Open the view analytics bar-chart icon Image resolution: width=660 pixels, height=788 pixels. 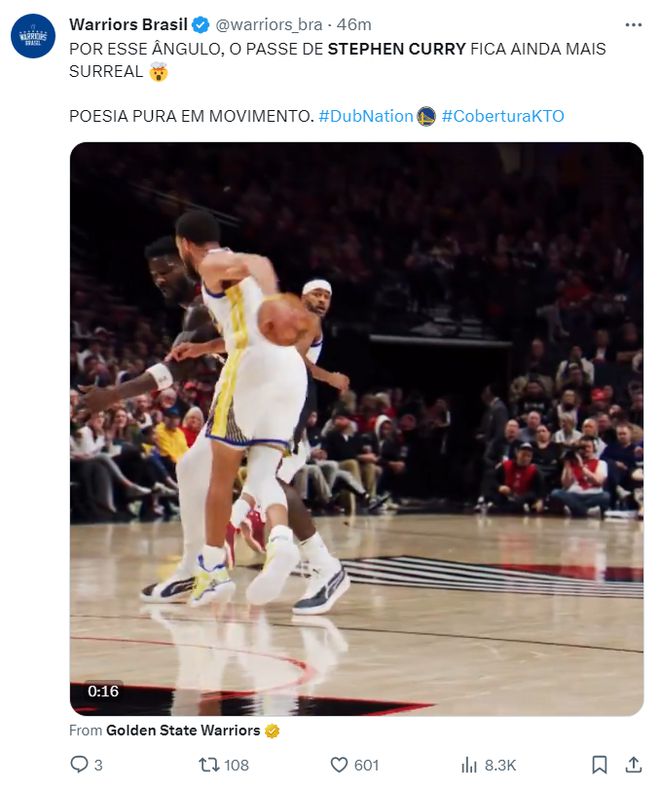tap(469, 765)
